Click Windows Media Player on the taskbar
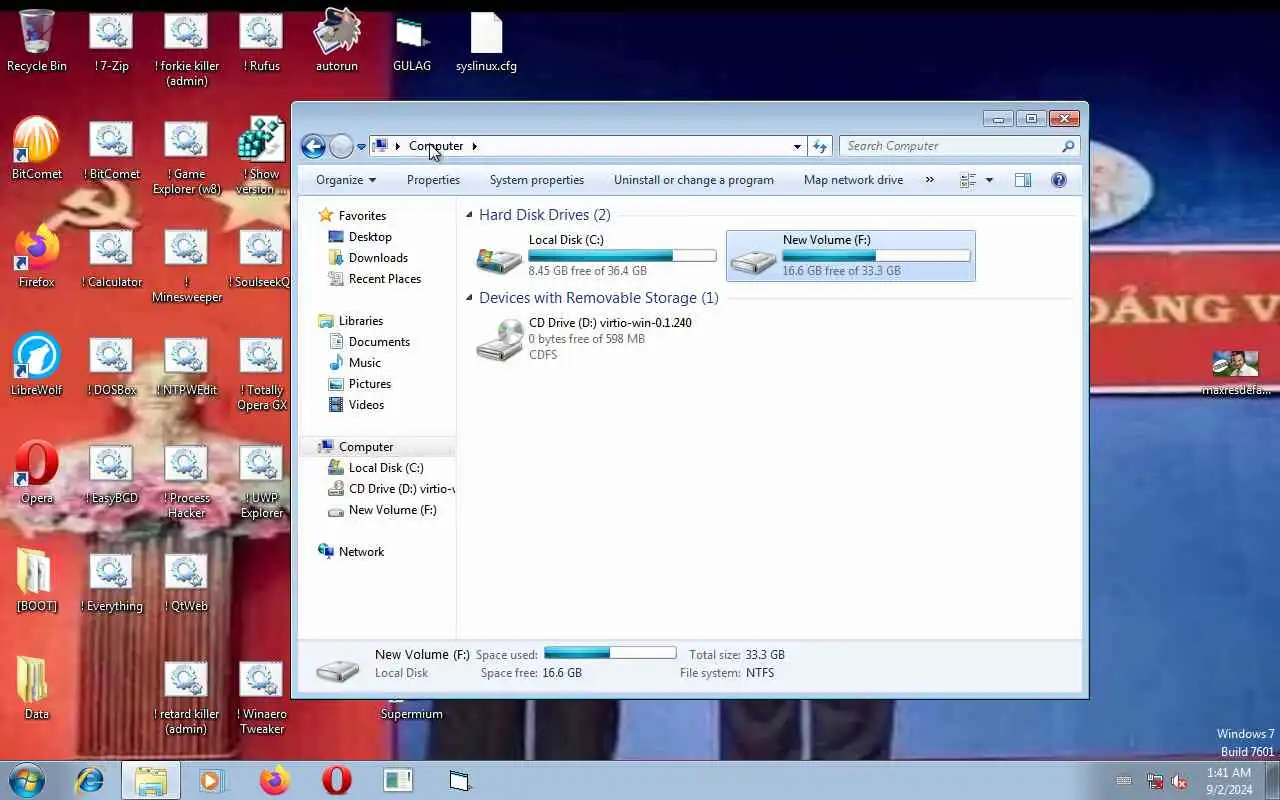Viewport: 1280px width, 800px height. [x=212, y=780]
